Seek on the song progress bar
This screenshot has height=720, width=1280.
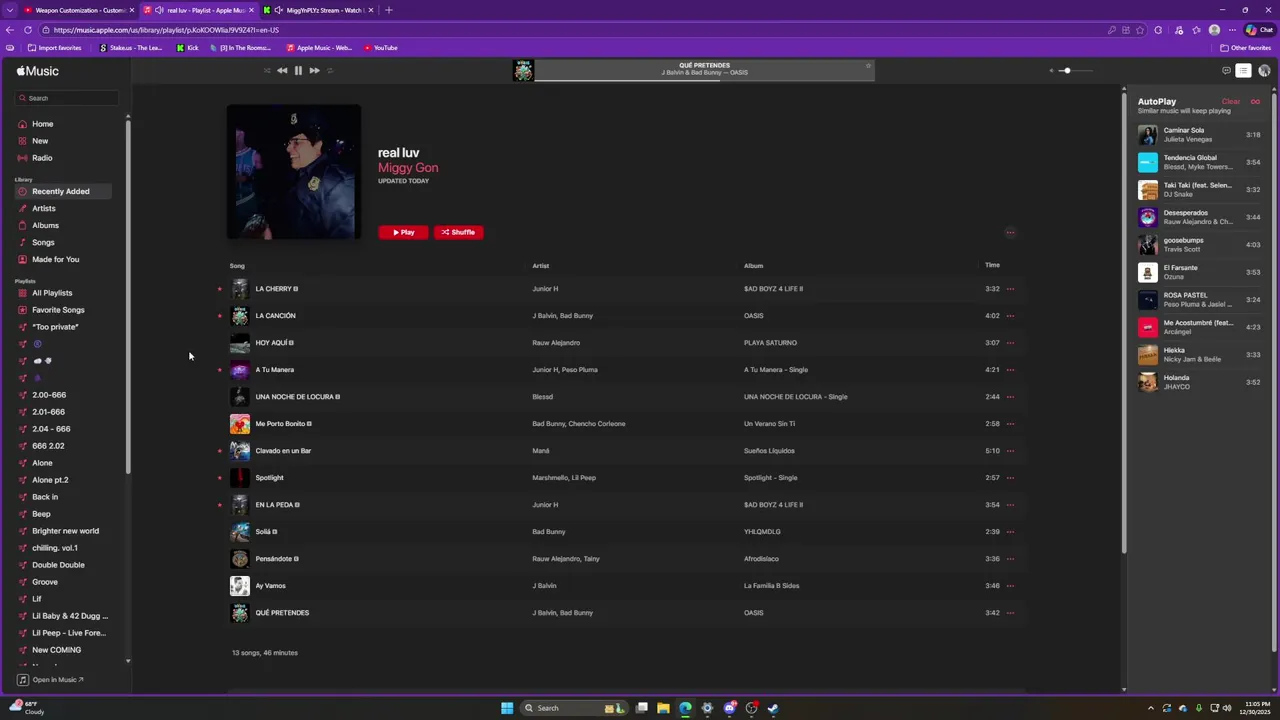(704, 79)
